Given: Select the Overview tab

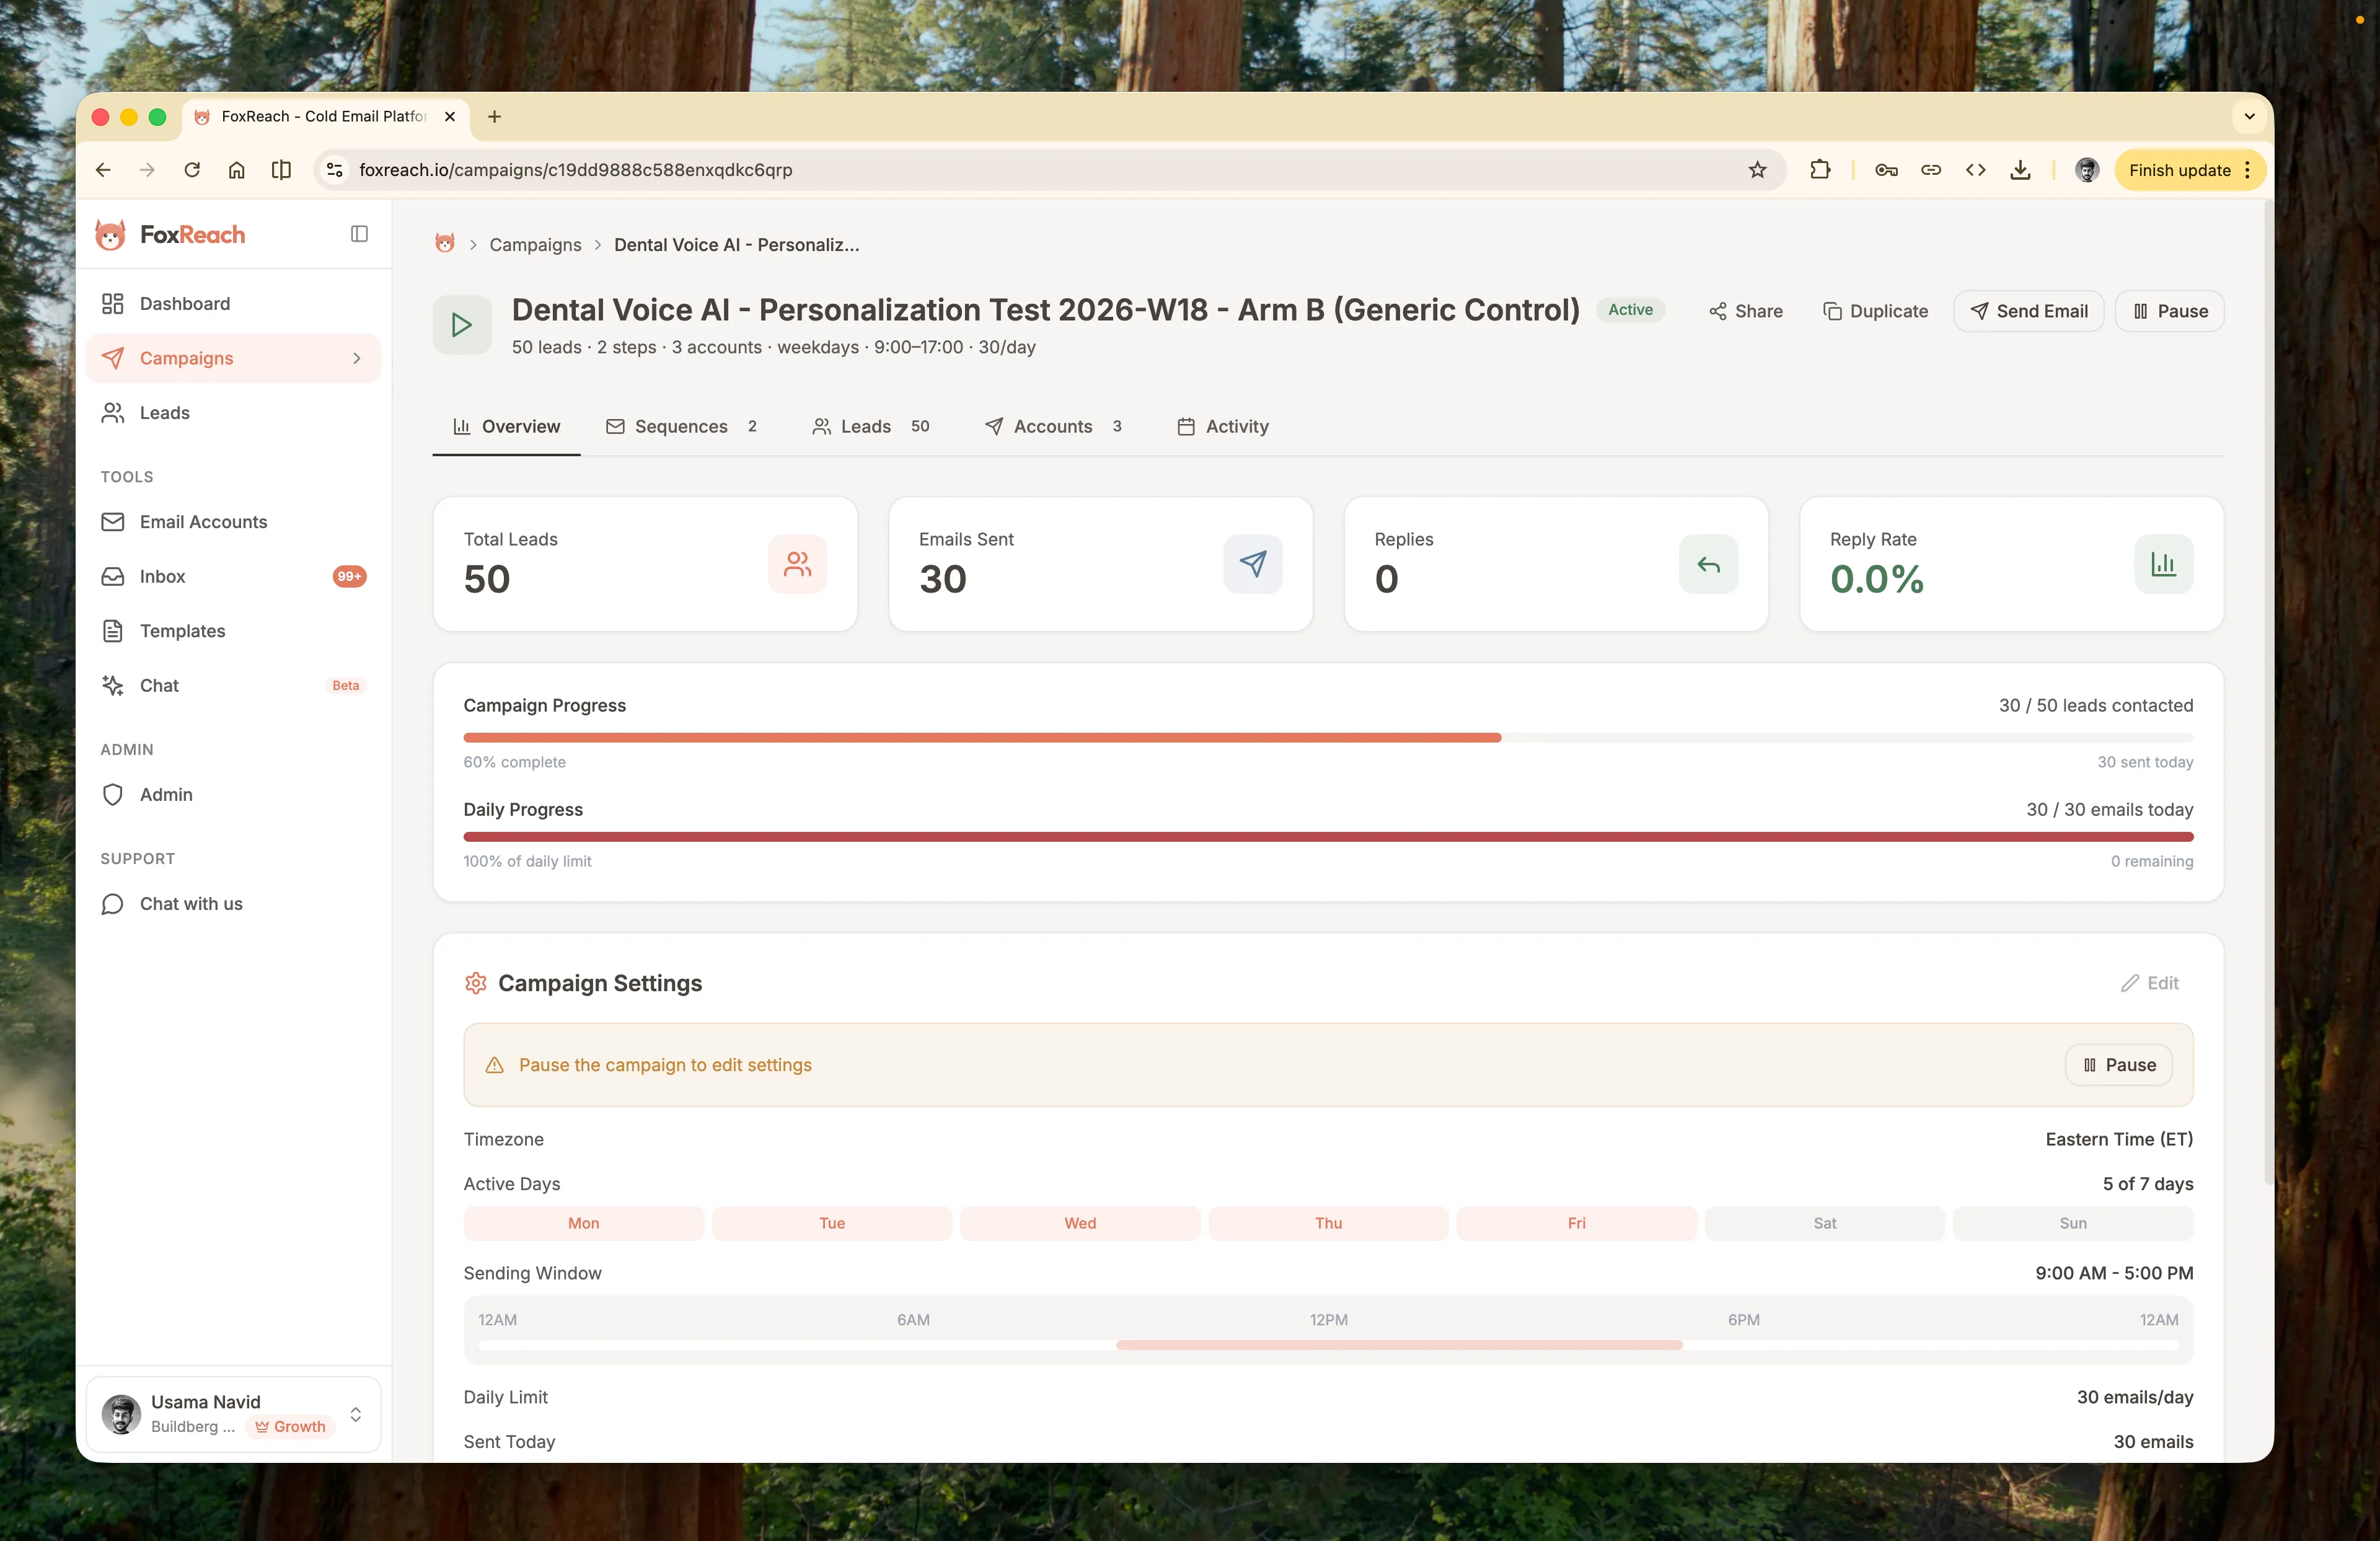Looking at the screenshot, I should pos(506,426).
